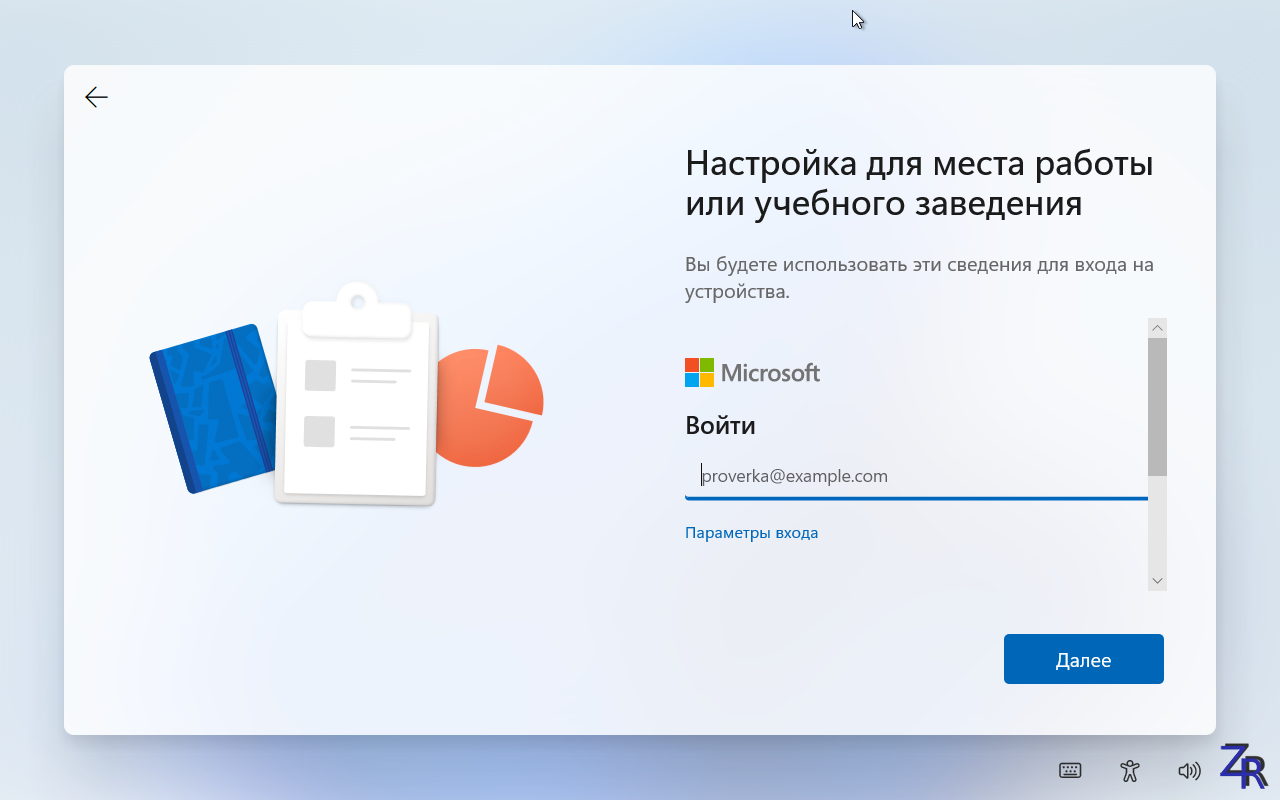Click the sign-in pane scrollbar thumb
Screen dimensions: 1280x800
pyautogui.click(x=1157, y=405)
